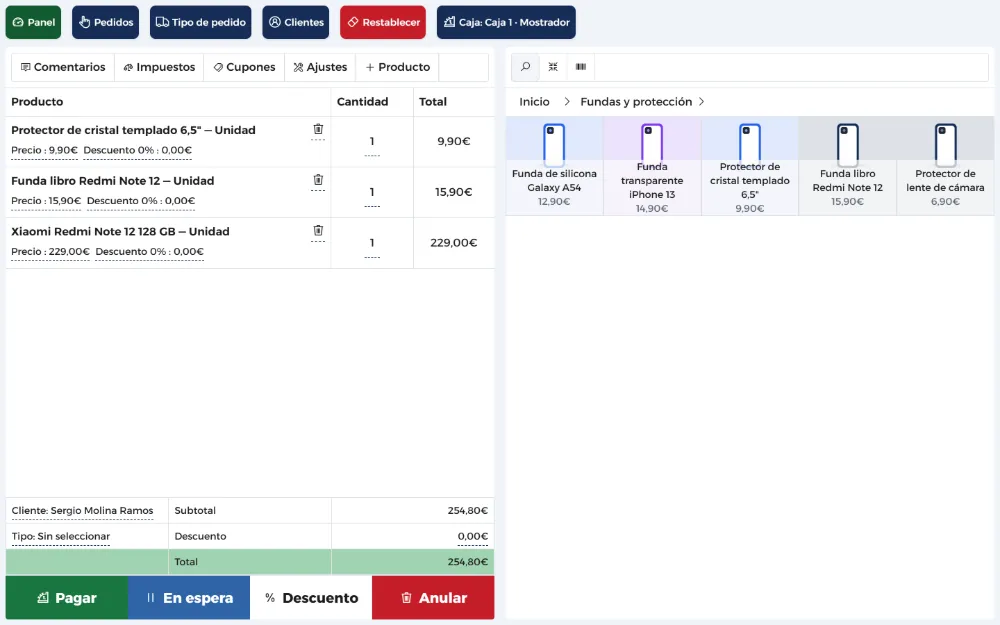Screen dimensions: 1000x625
Task: Click the search magnifier icon
Action: tap(526, 67)
